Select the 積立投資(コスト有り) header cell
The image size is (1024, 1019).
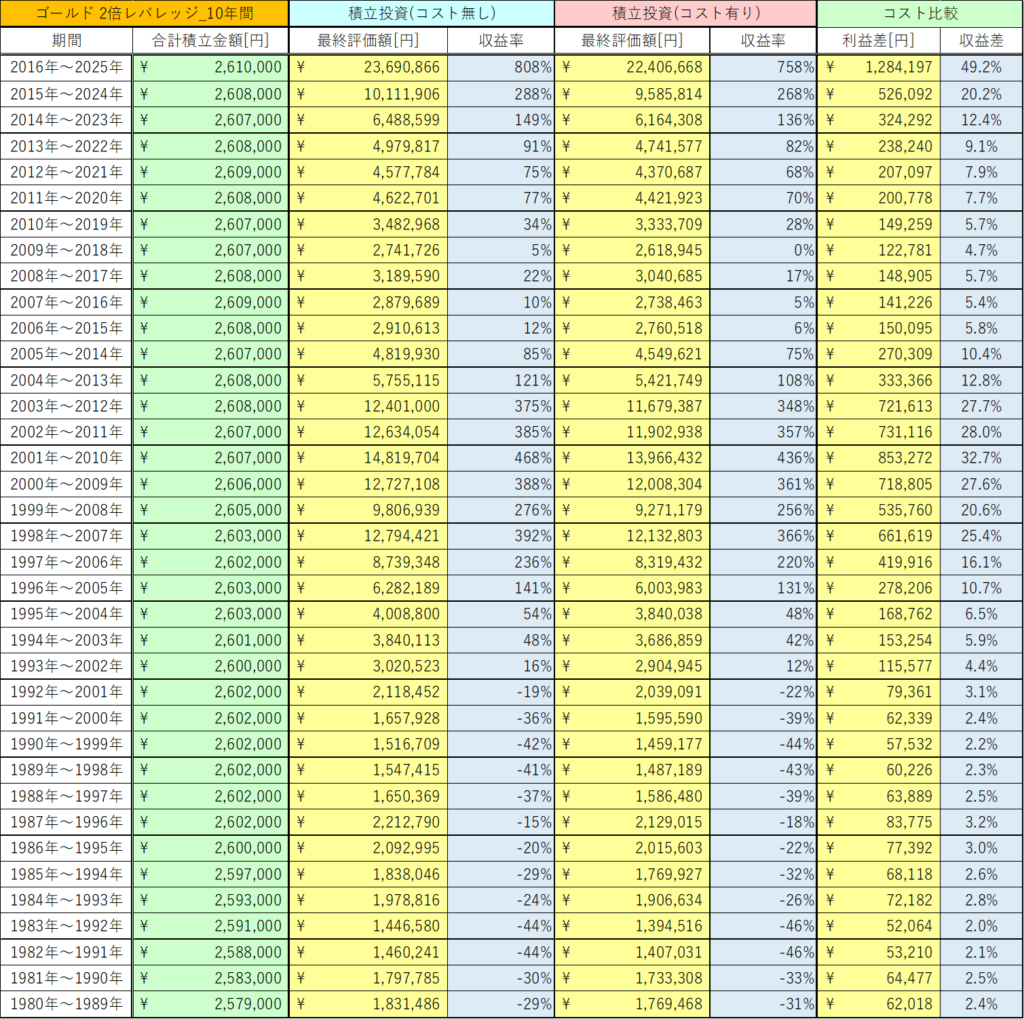[685, 14]
